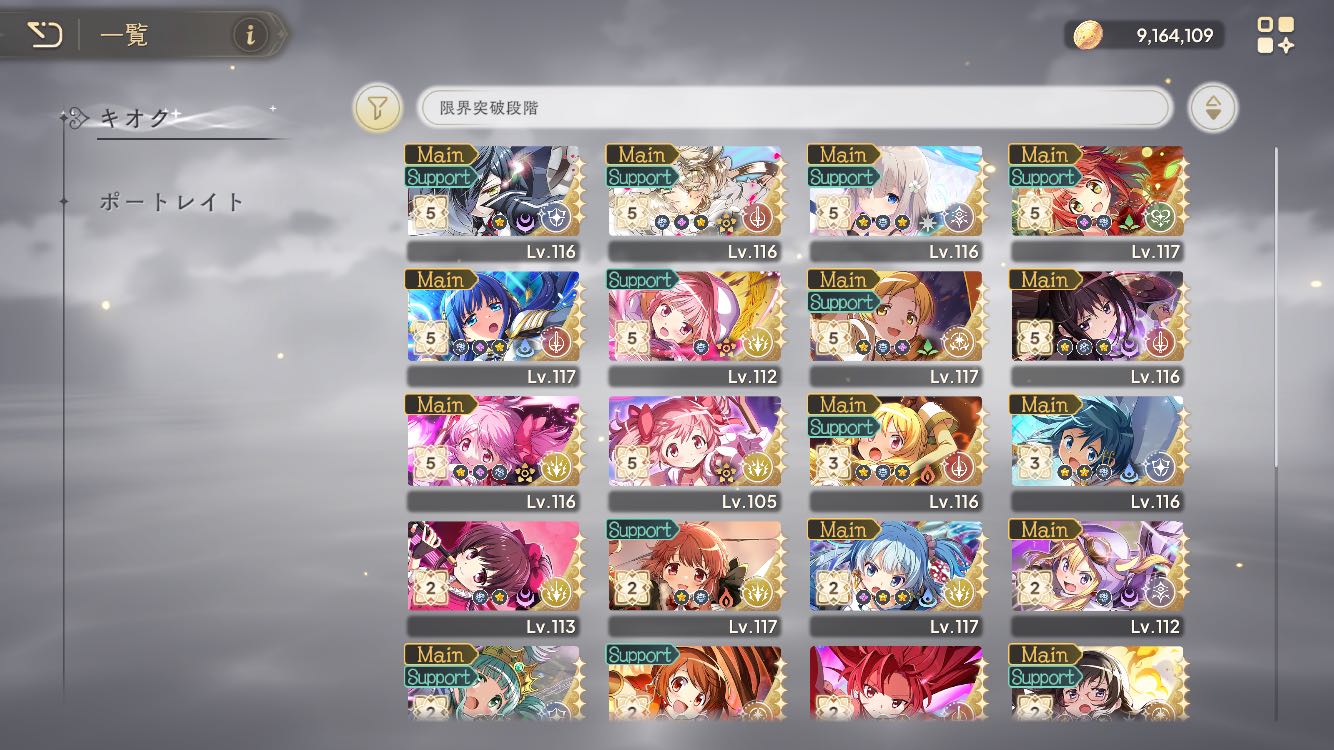Select the Lv.113 dark-haired card
1334x750 pixels.
tap(493, 578)
